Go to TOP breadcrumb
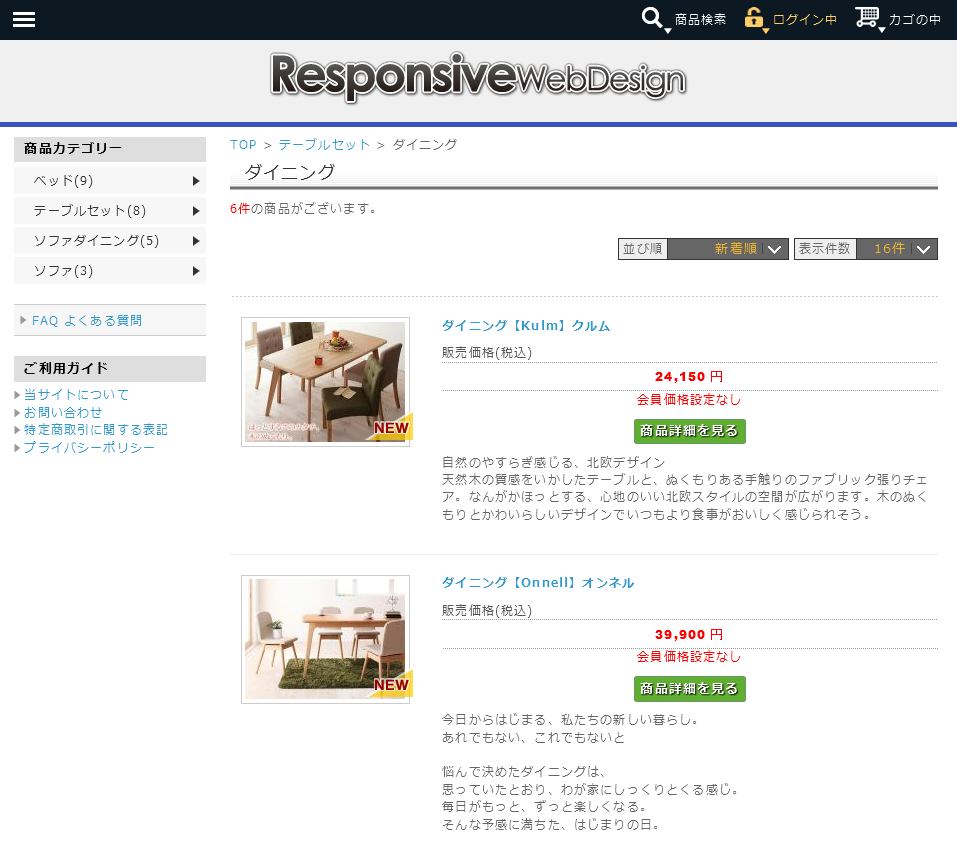Image resolution: width=957 pixels, height=847 pixels. click(x=243, y=145)
